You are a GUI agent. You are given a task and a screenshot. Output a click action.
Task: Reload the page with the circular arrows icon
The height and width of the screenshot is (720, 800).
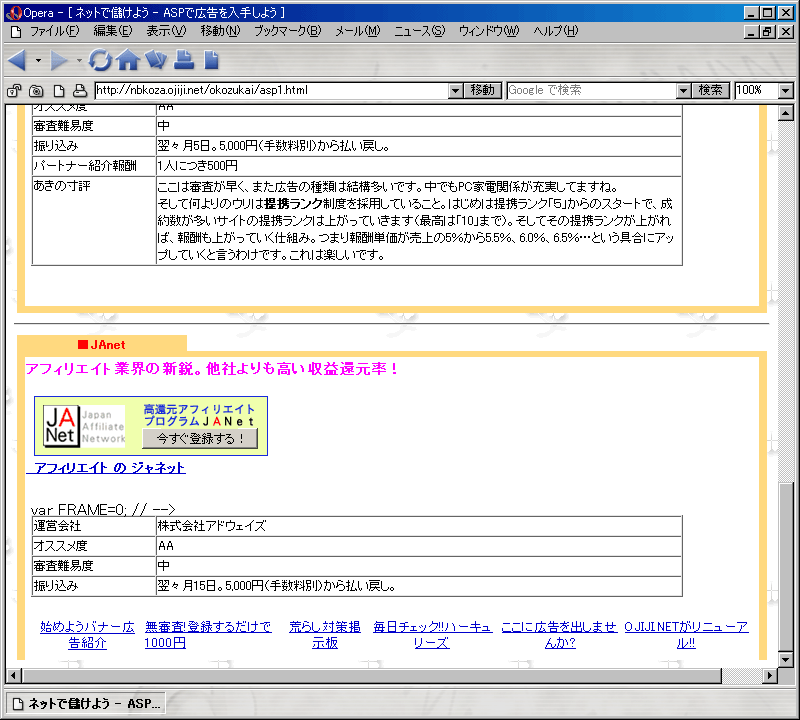click(x=99, y=60)
